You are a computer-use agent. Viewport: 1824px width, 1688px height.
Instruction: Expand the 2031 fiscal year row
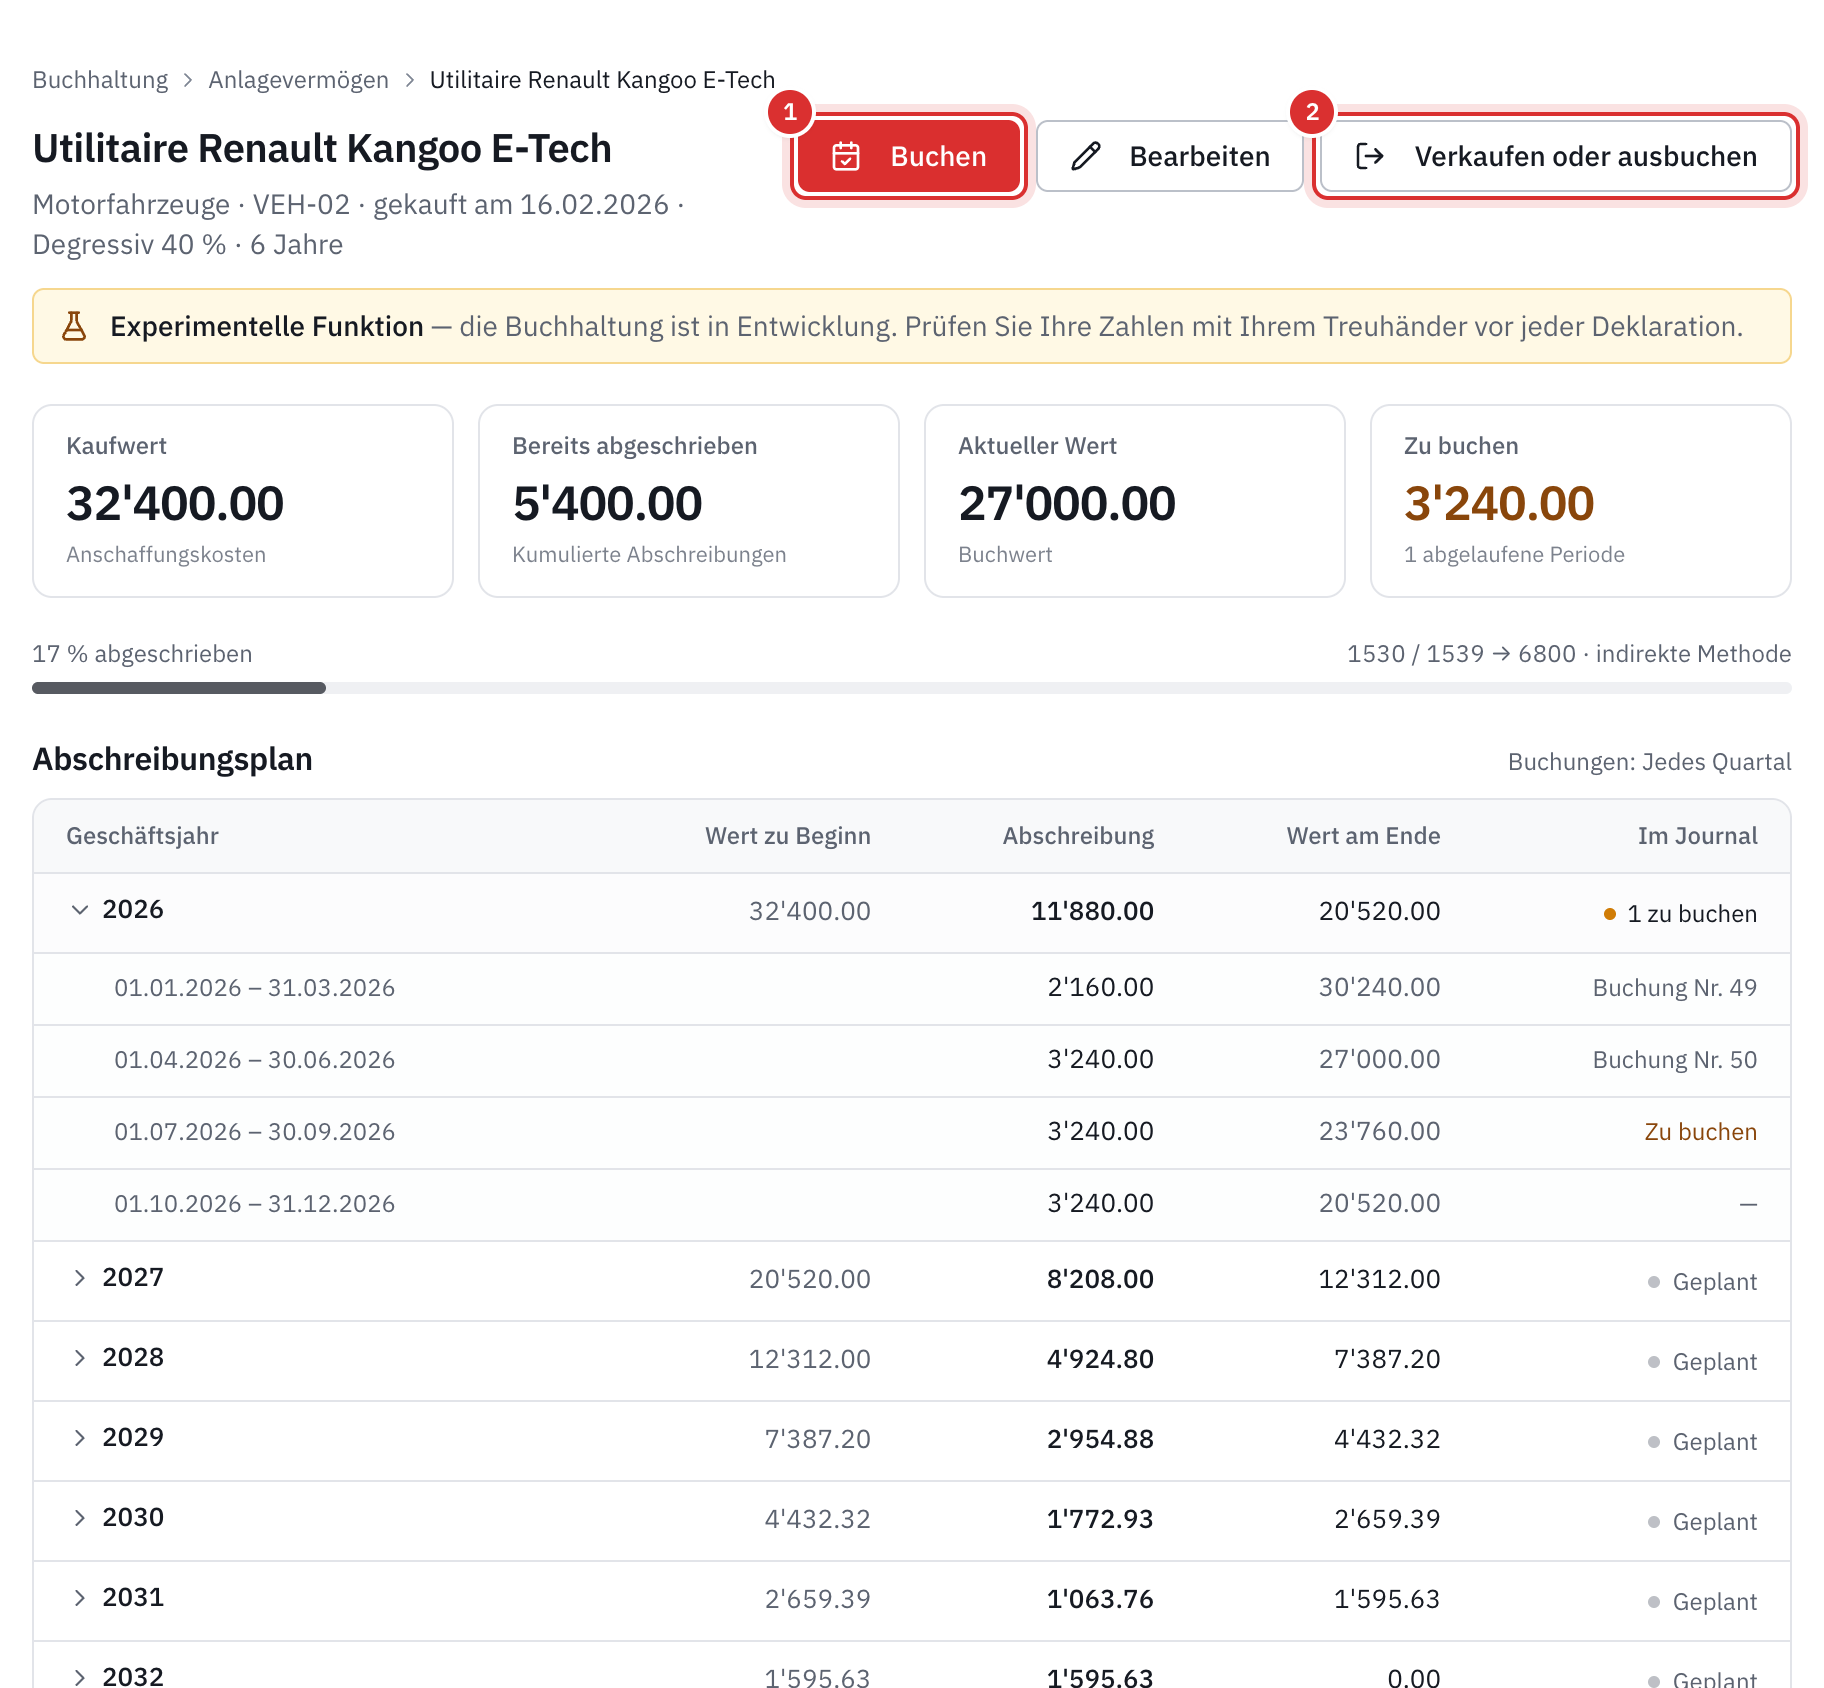[80, 1598]
